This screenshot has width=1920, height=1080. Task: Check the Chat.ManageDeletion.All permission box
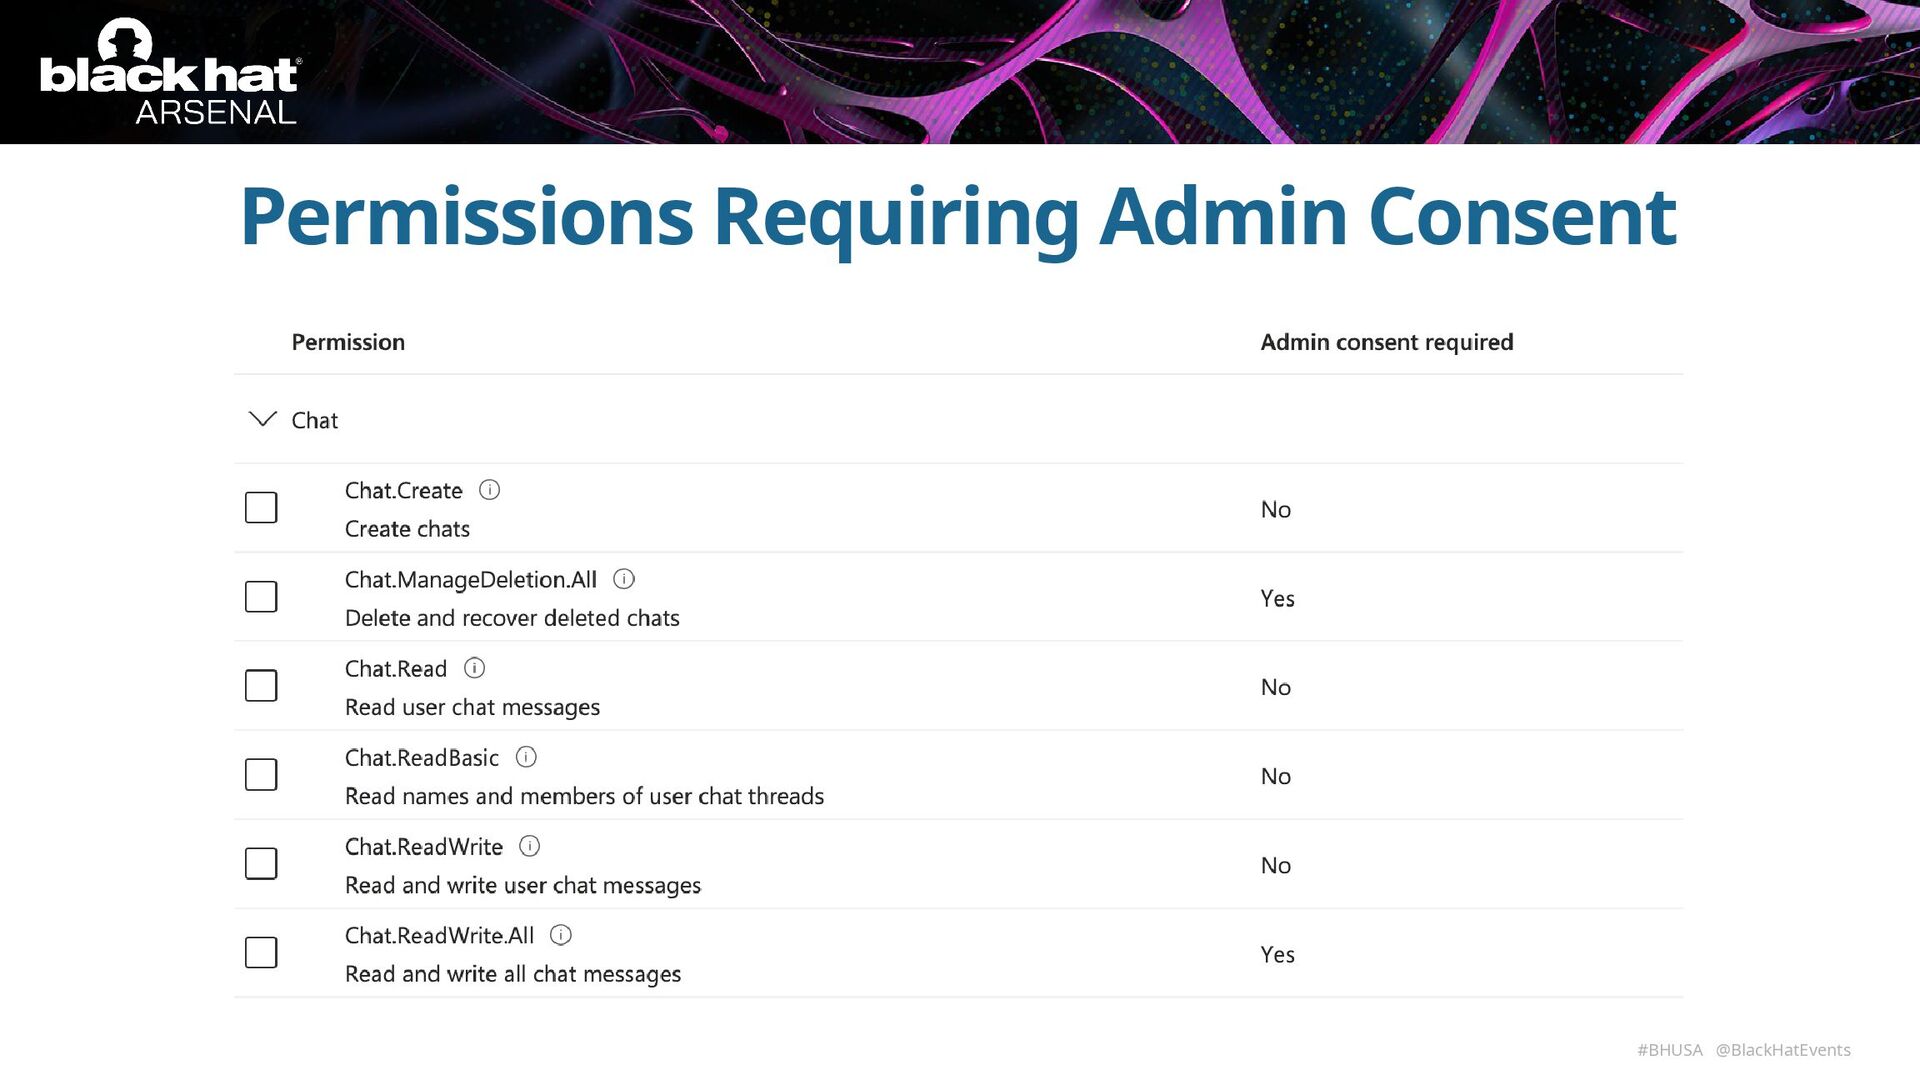pos(261,597)
